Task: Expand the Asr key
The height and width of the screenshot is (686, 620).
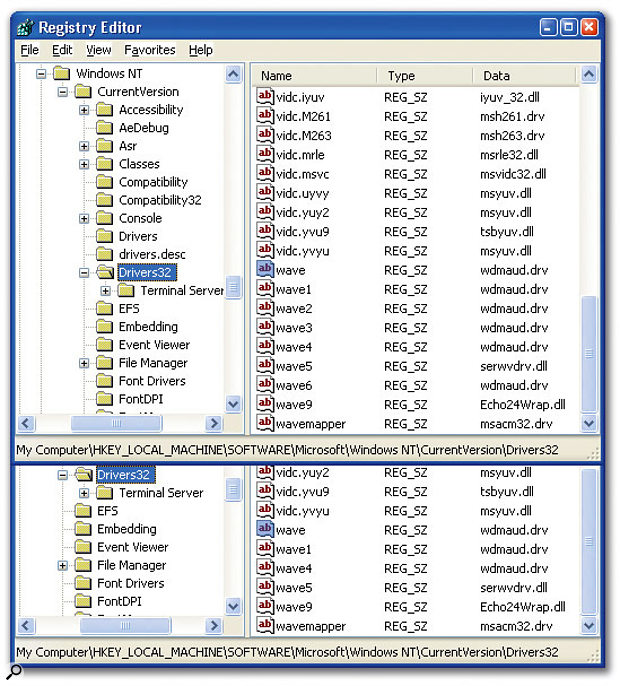Action: pyautogui.click(x=84, y=146)
